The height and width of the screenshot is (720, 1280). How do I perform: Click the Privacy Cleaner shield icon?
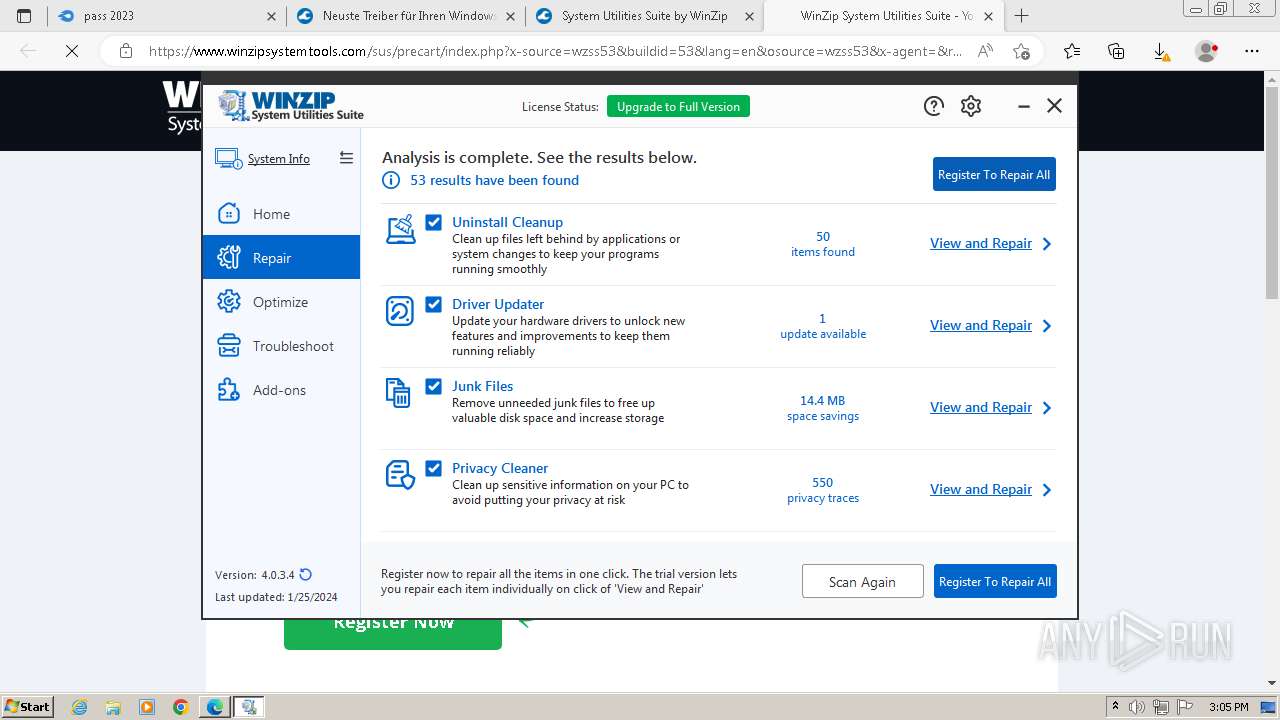pyautogui.click(x=400, y=475)
